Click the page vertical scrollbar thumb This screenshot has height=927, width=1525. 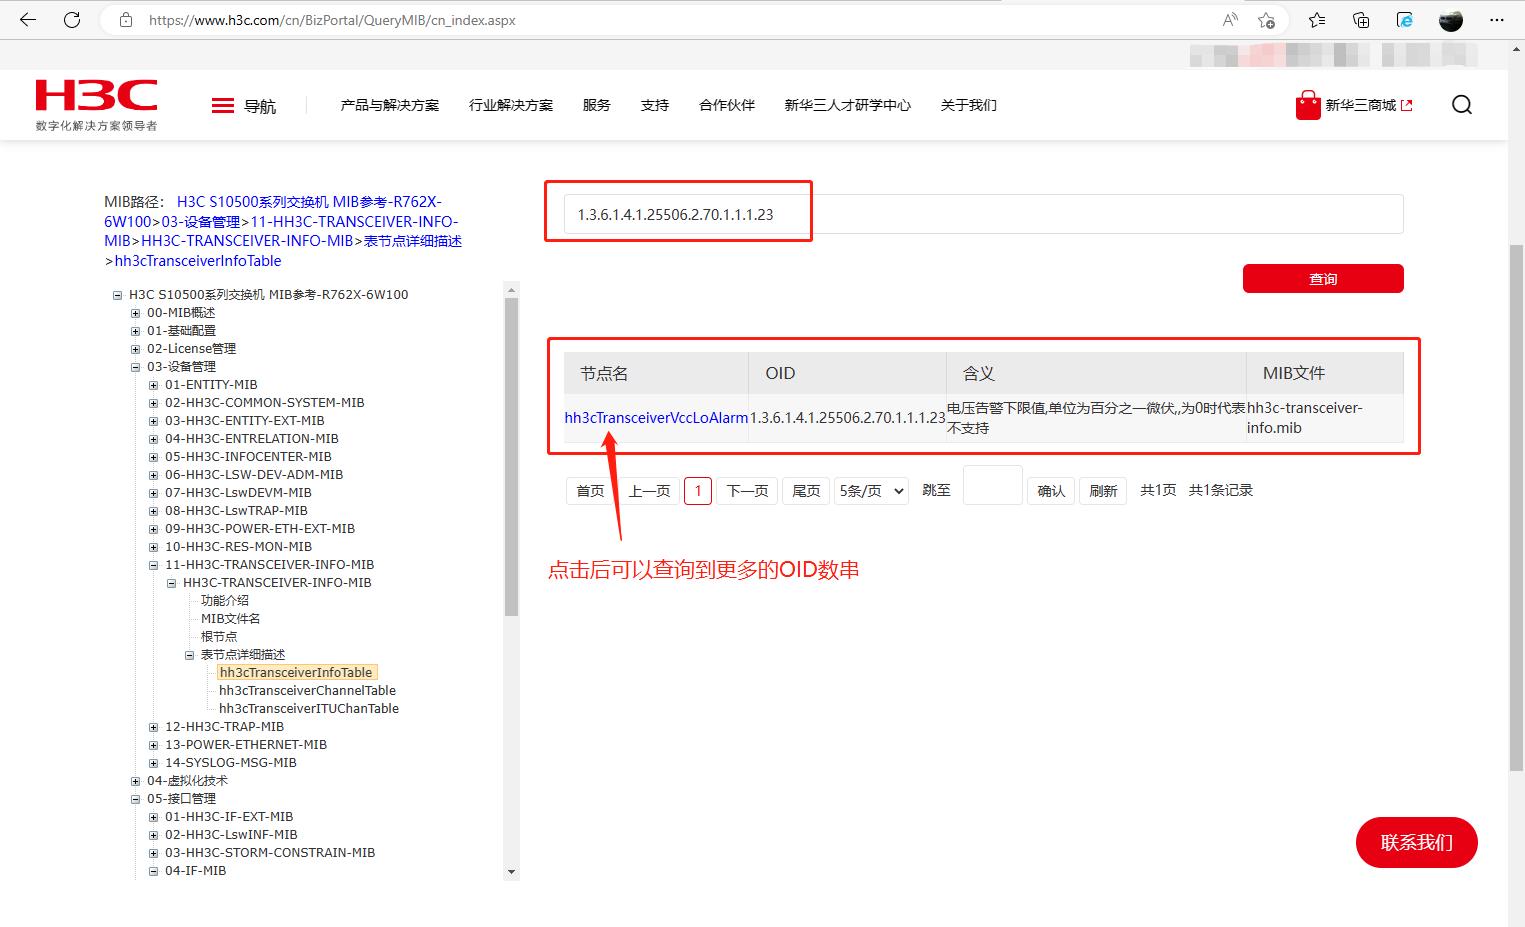(x=1516, y=507)
